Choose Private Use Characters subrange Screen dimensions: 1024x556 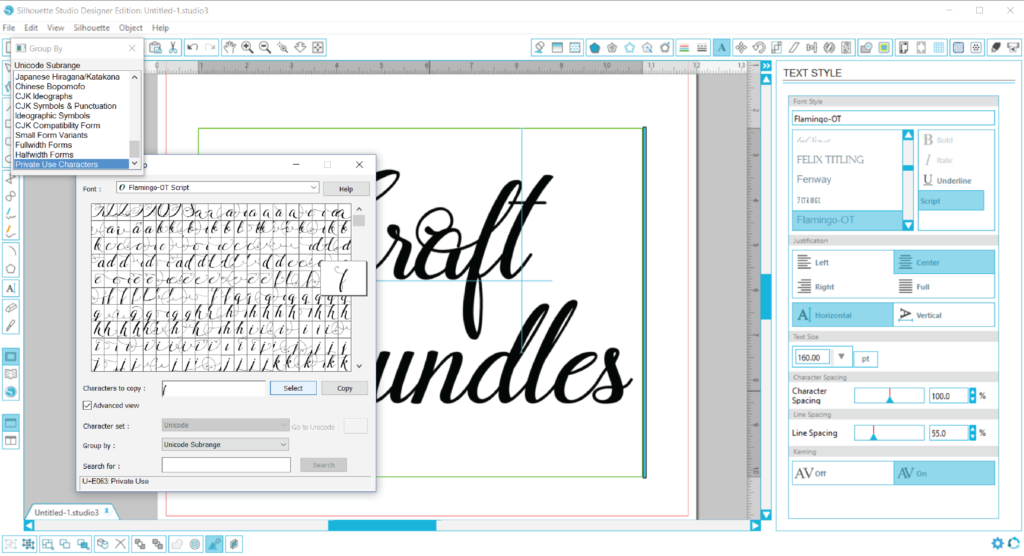coord(71,165)
